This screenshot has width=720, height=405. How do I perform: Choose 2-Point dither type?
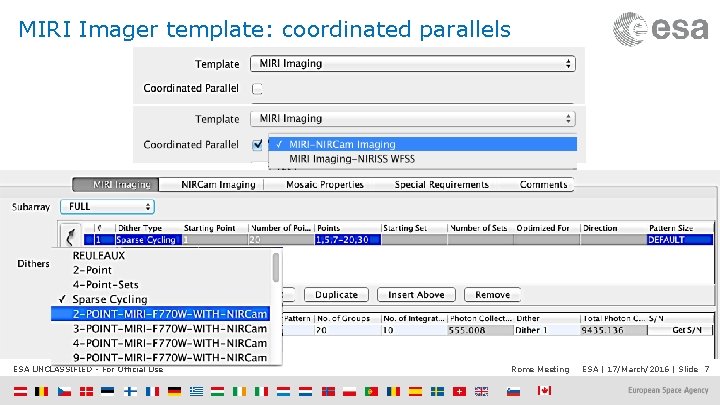pyautogui.click(x=92, y=270)
